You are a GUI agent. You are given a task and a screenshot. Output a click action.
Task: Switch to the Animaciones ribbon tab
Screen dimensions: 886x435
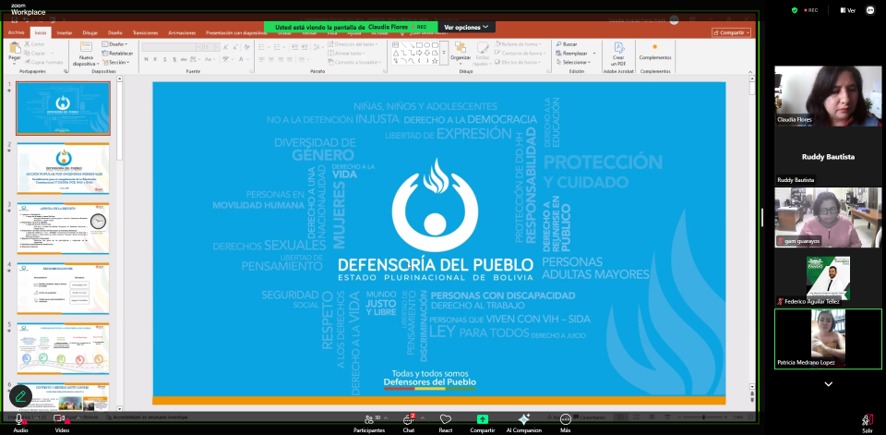click(x=182, y=33)
